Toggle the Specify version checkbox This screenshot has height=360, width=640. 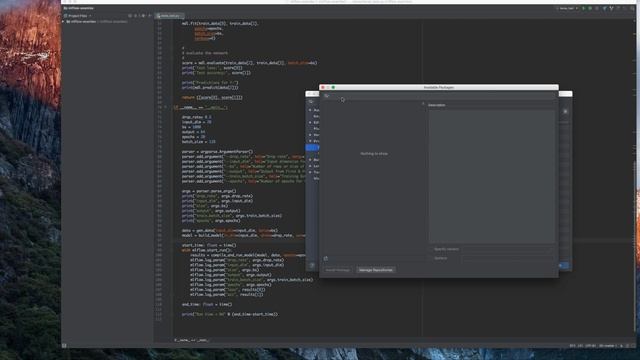(431, 249)
